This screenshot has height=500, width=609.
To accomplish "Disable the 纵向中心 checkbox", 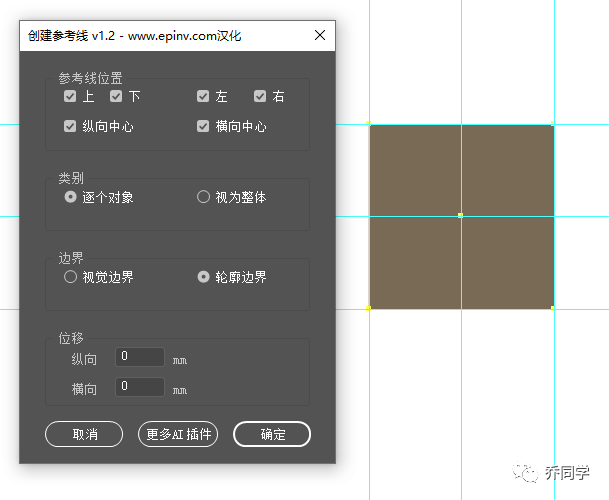I will coord(70,126).
